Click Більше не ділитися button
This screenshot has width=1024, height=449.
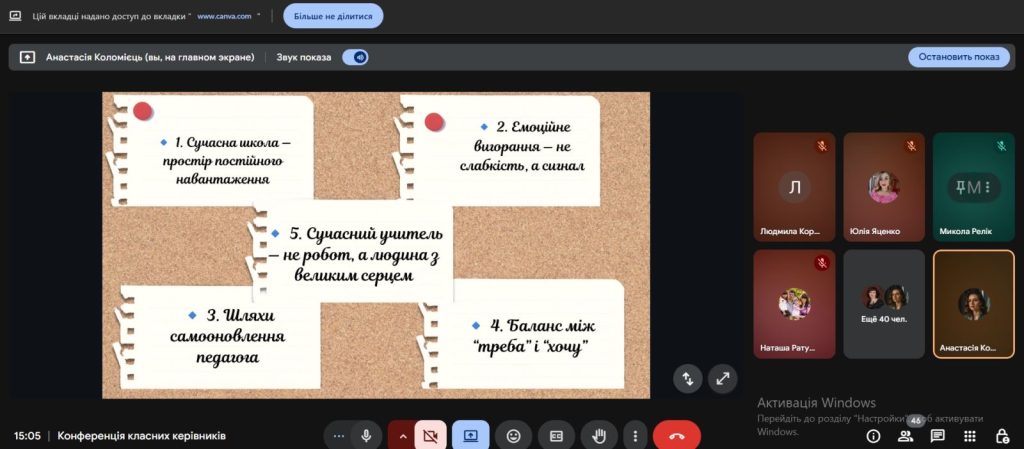coord(333,16)
